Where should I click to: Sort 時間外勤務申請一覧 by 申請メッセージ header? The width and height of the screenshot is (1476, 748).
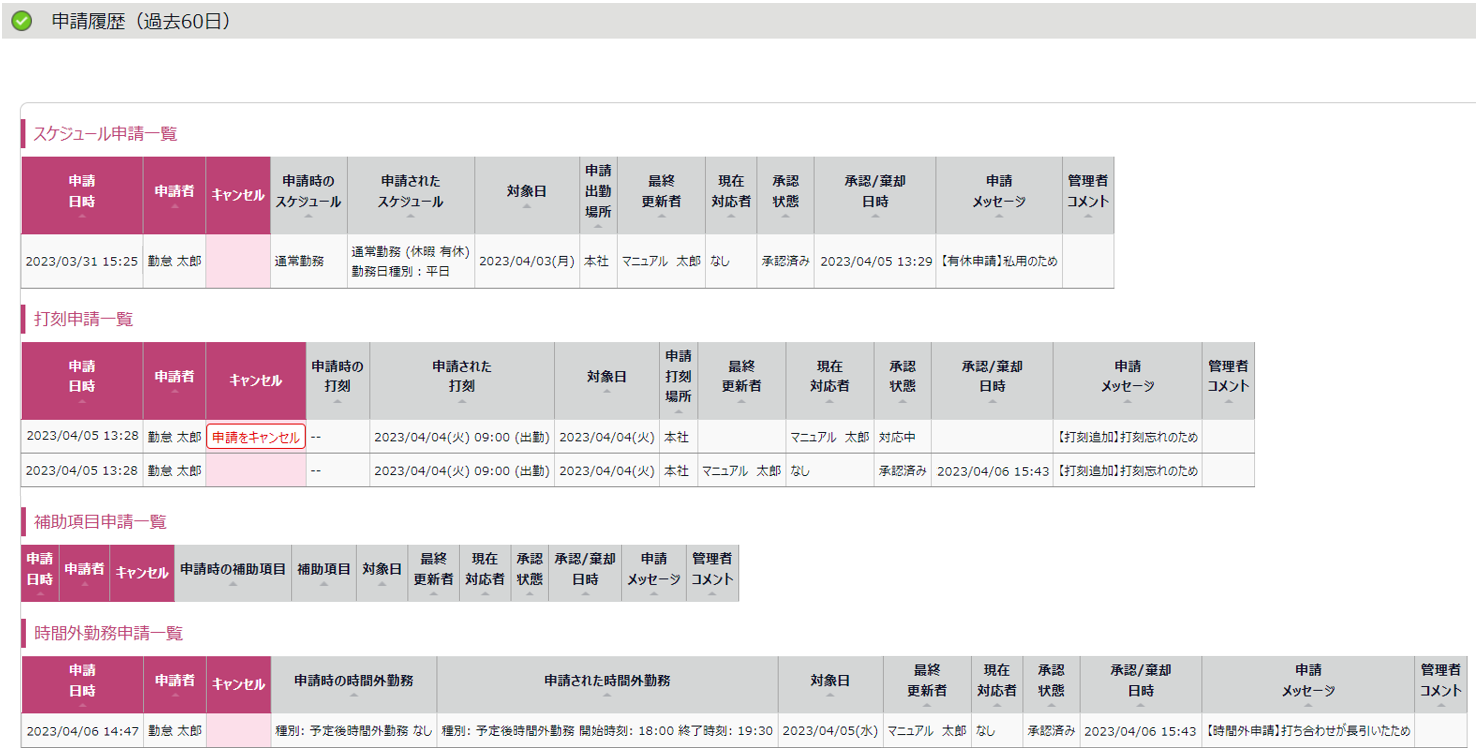pyautogui.click(x=1308, y=684)
